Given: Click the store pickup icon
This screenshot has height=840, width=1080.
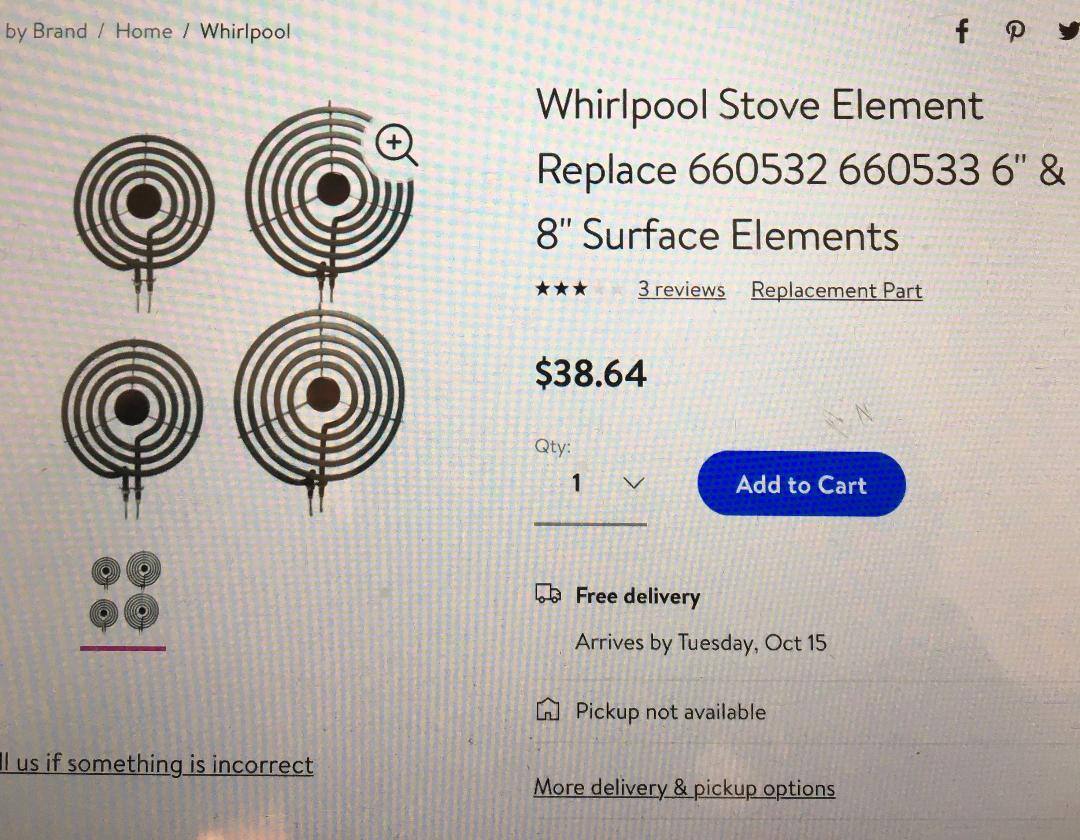Looking at the screenshot, I should 547,711.
